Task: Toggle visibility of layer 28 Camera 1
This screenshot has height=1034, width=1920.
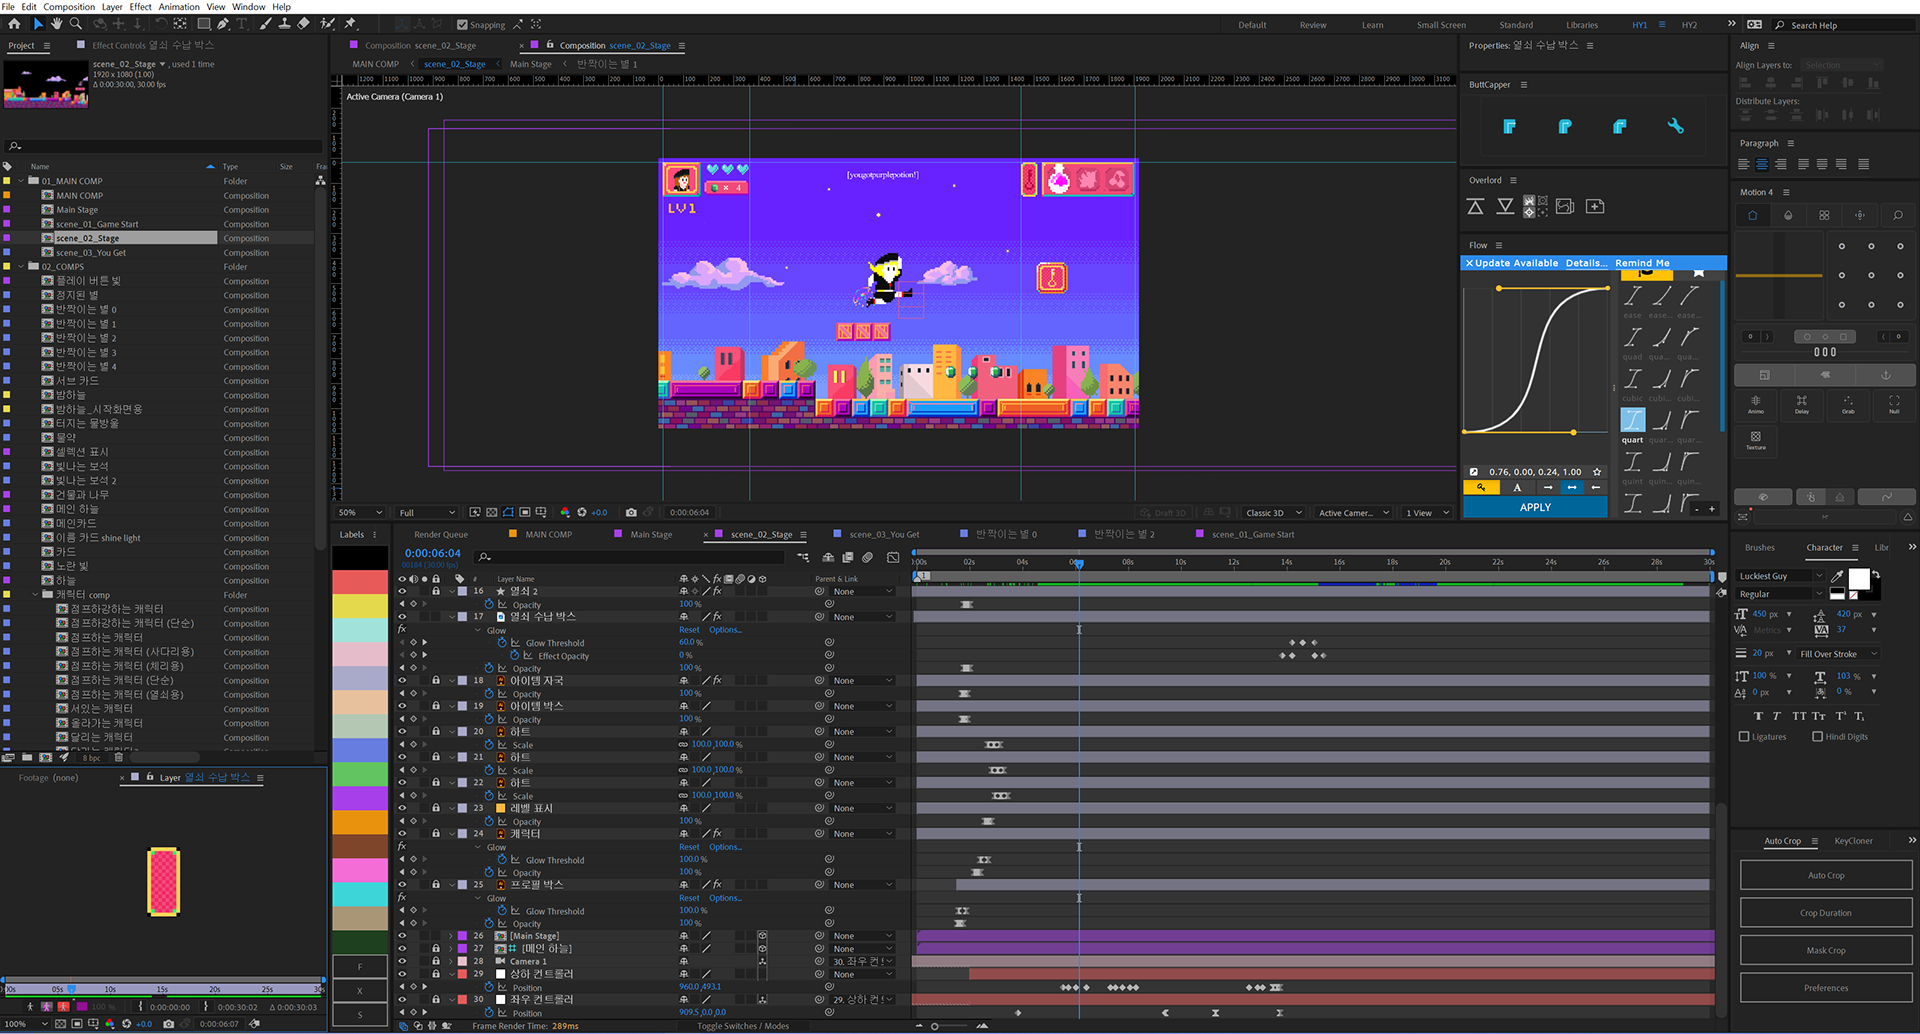Action: [x=402, y=961]
